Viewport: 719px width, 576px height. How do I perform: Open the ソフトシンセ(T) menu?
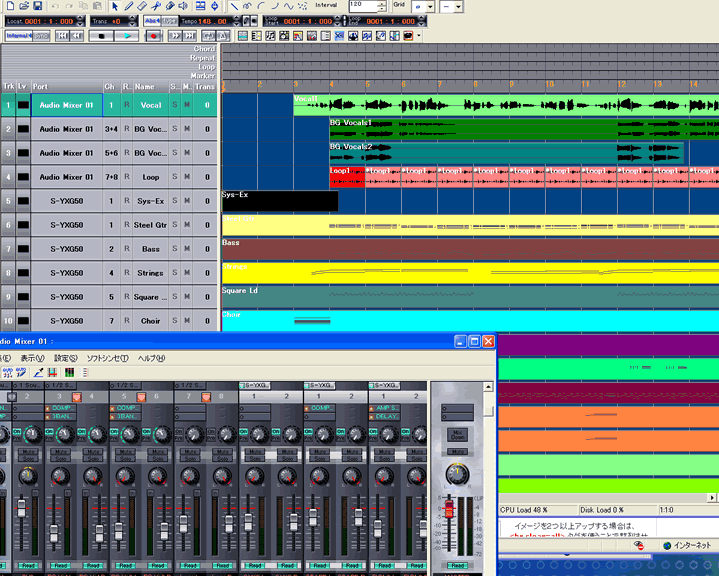pyautogui.click(x=108, y=358)
